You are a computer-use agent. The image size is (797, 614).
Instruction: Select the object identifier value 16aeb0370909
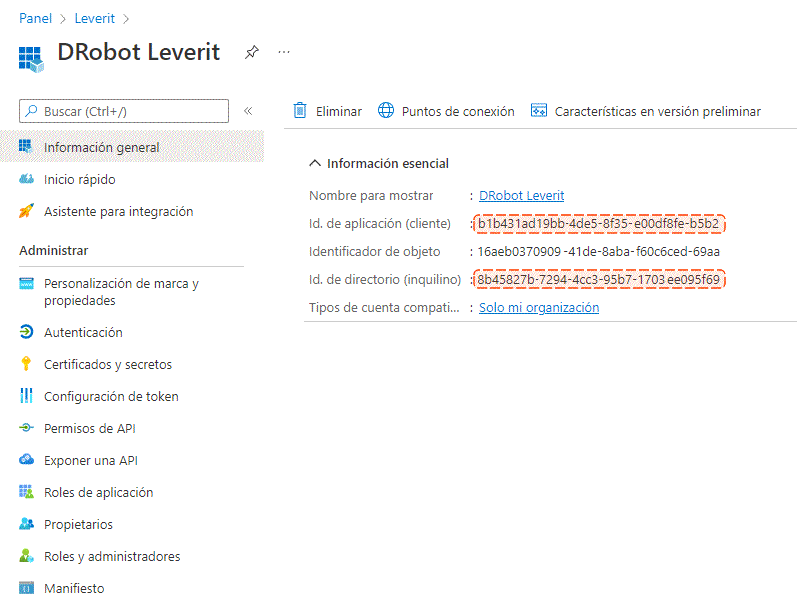click(x=598, y=252)
